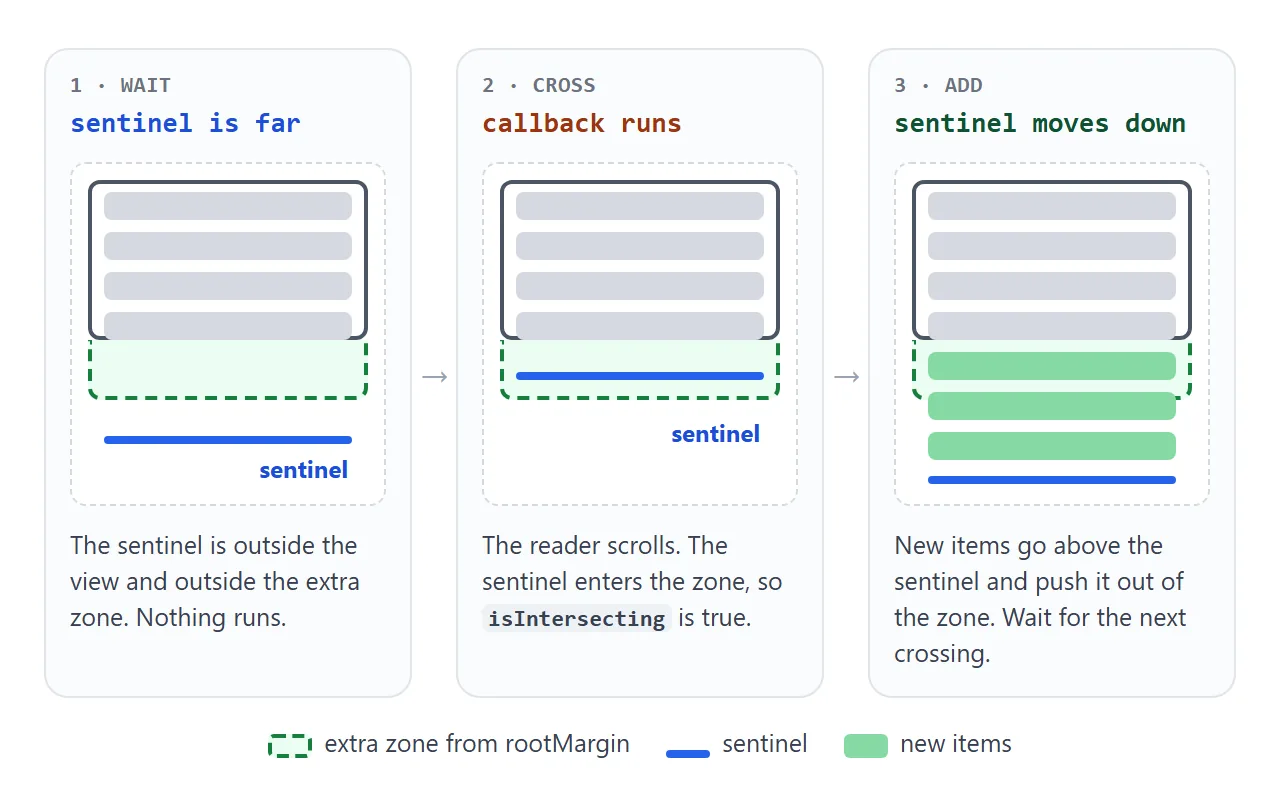The height and width of the screenshot is (810, 1280).
Task: Click the "extra zone from rootMargin" legend label
Action: 477,744
